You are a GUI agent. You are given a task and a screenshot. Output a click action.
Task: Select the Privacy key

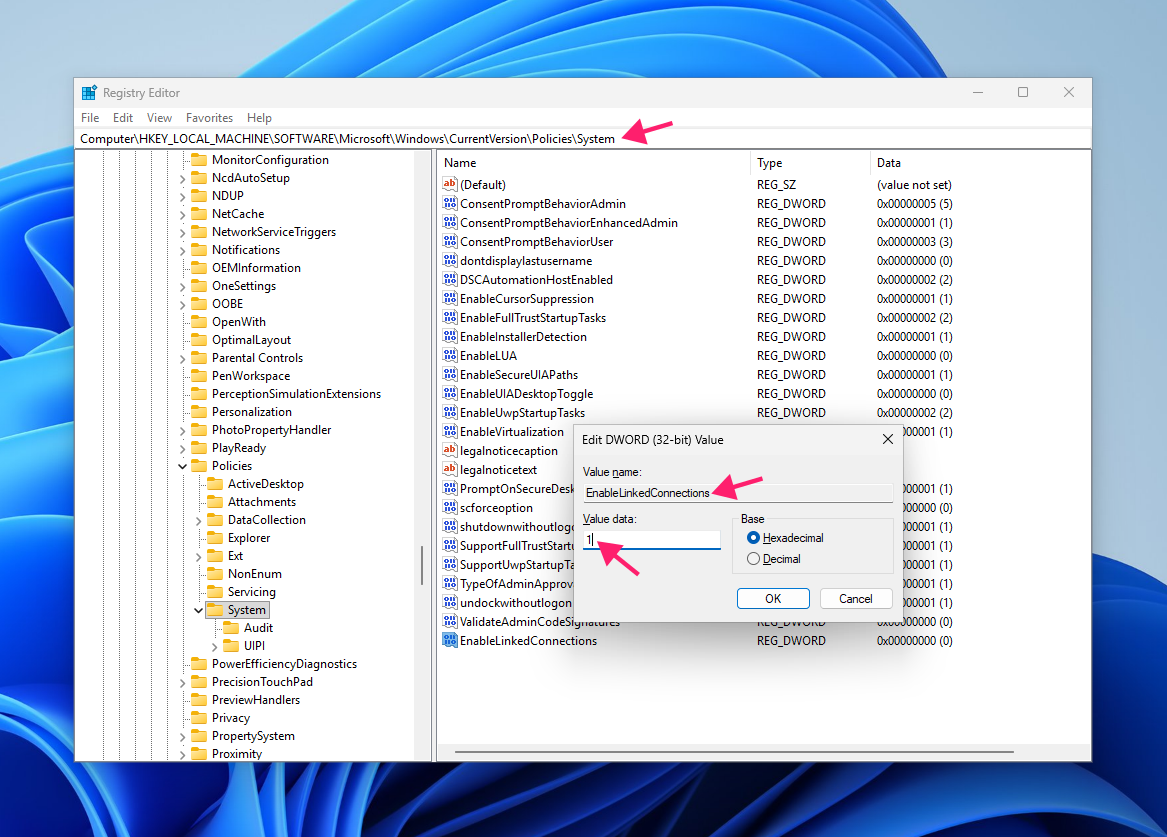[231, 718]
